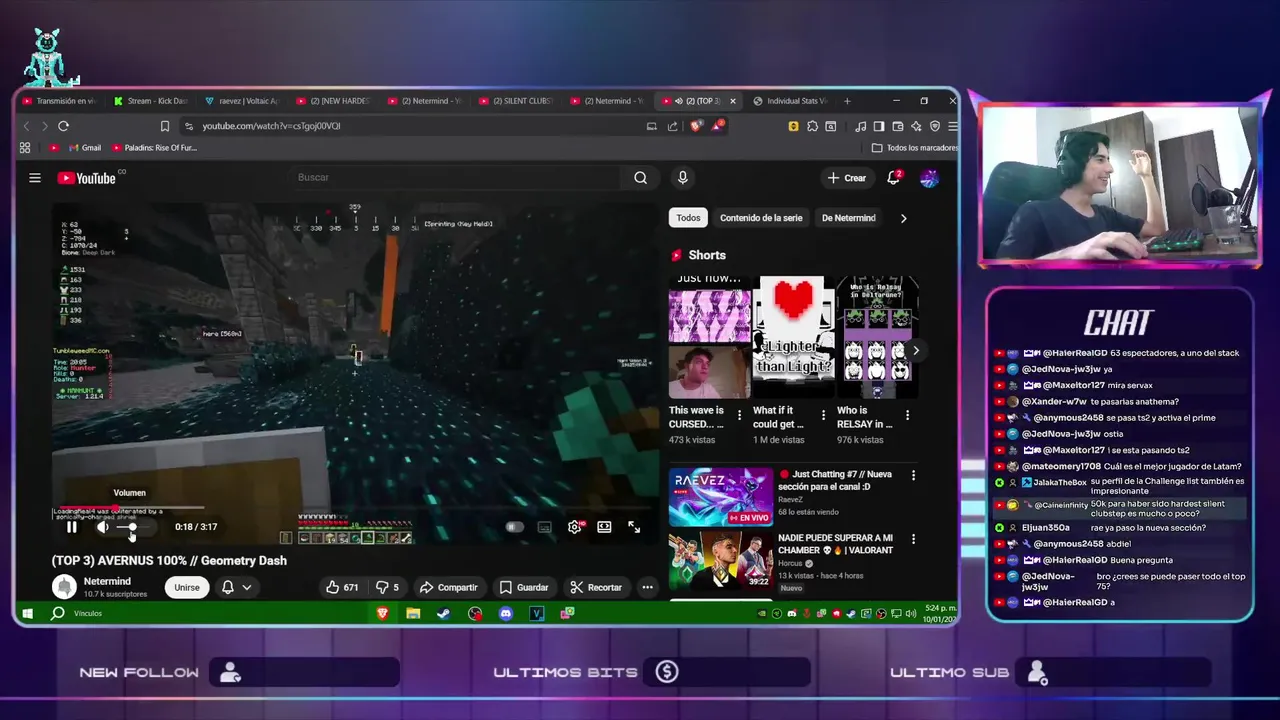
Task: Select the De Netermind chip
Action: (848, 217)
